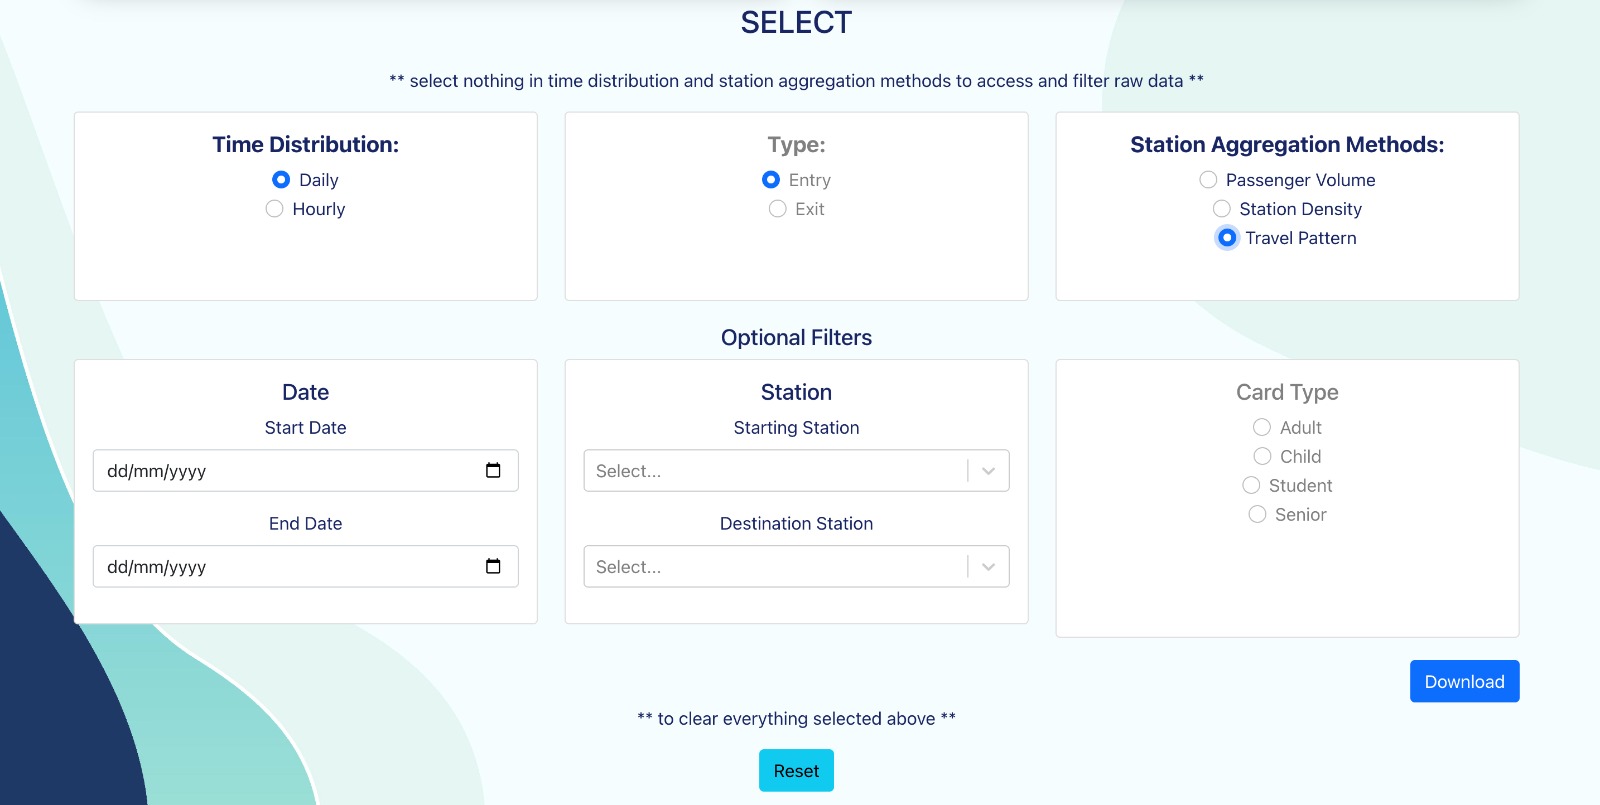
Task: Pick the Senior card type
Action: coord(1257,515)
